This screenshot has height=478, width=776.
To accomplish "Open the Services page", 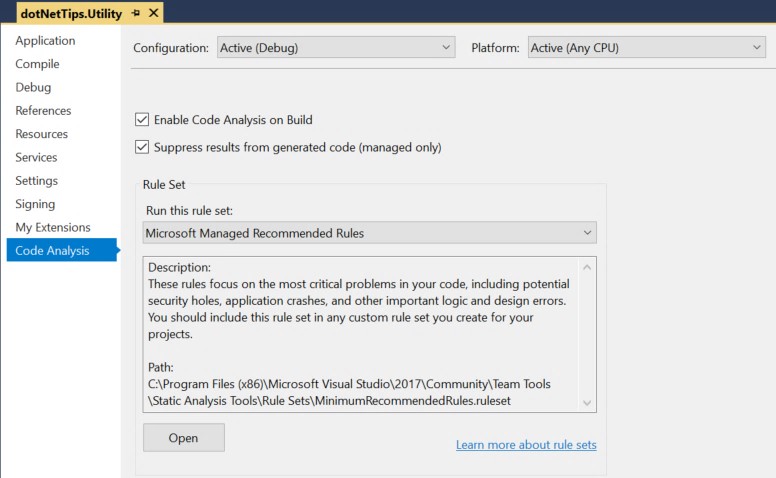I will (36, 157).
